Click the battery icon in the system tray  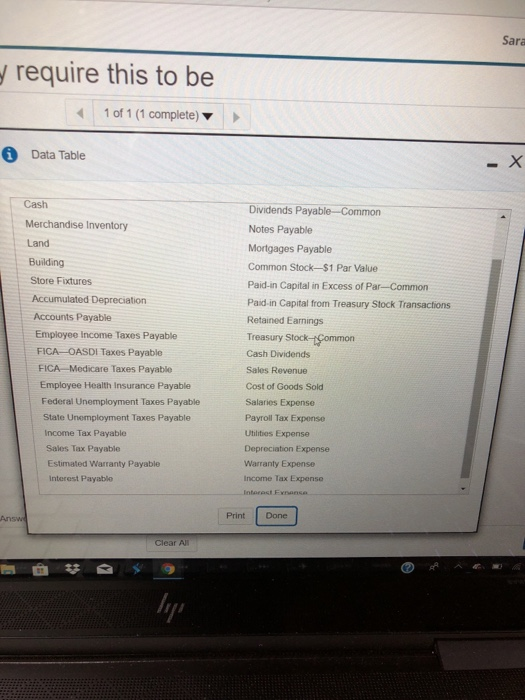coord(497,567)
